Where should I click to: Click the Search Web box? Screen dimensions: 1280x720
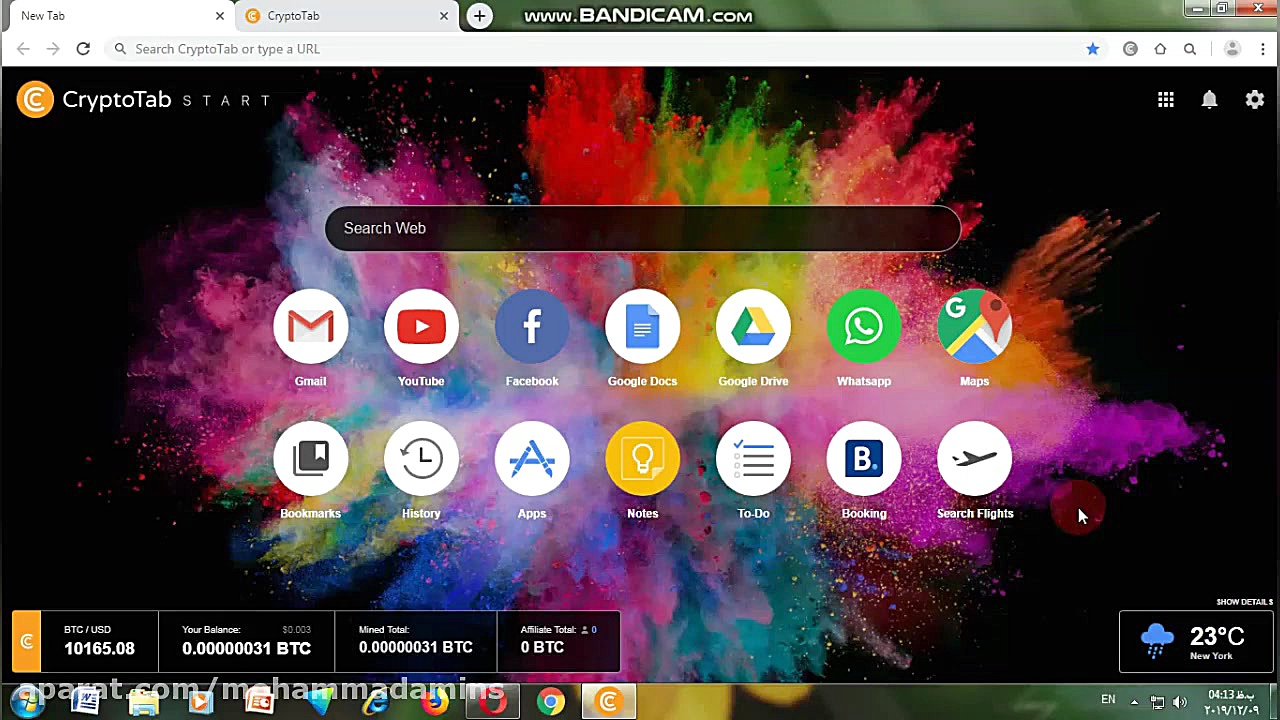(x=643, y=228)
